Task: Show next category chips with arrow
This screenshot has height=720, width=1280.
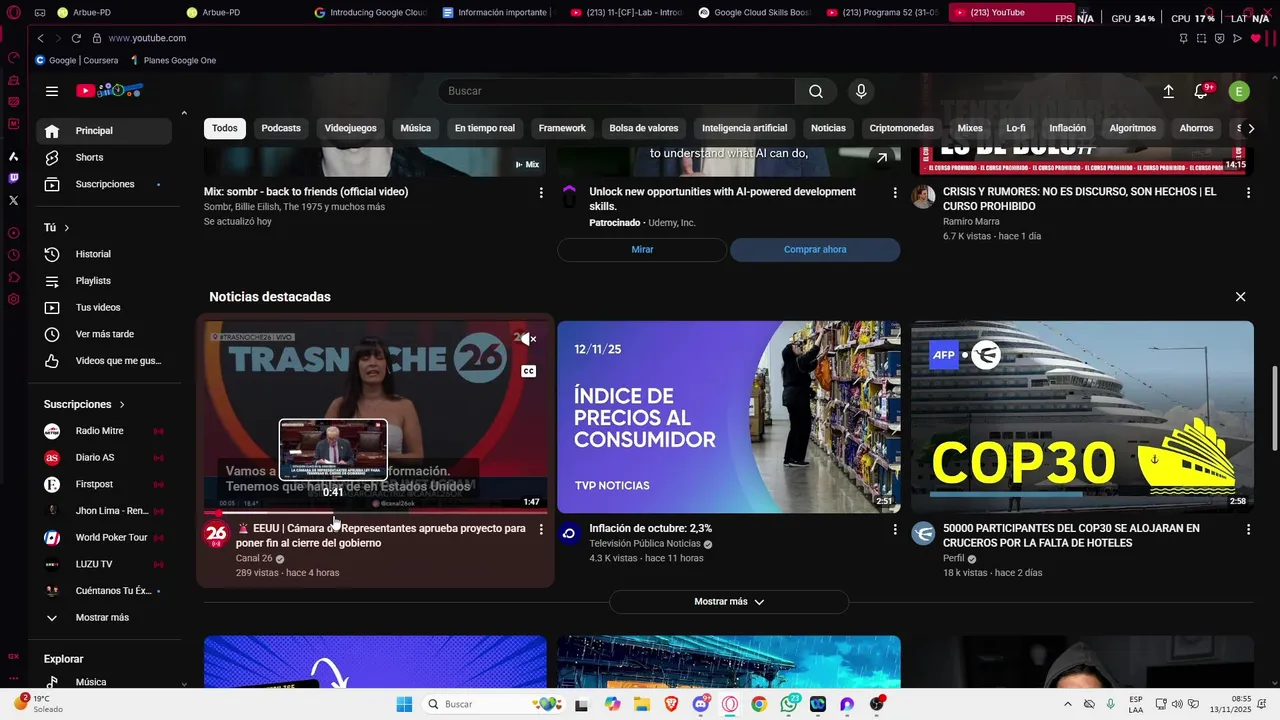Action: coord(1250,128)
